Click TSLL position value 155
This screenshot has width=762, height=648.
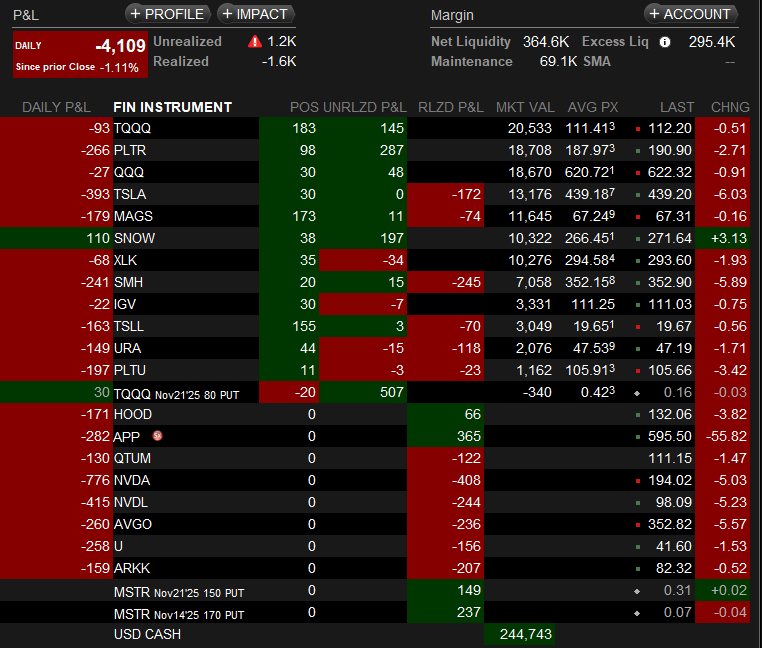tap(304, 326)
